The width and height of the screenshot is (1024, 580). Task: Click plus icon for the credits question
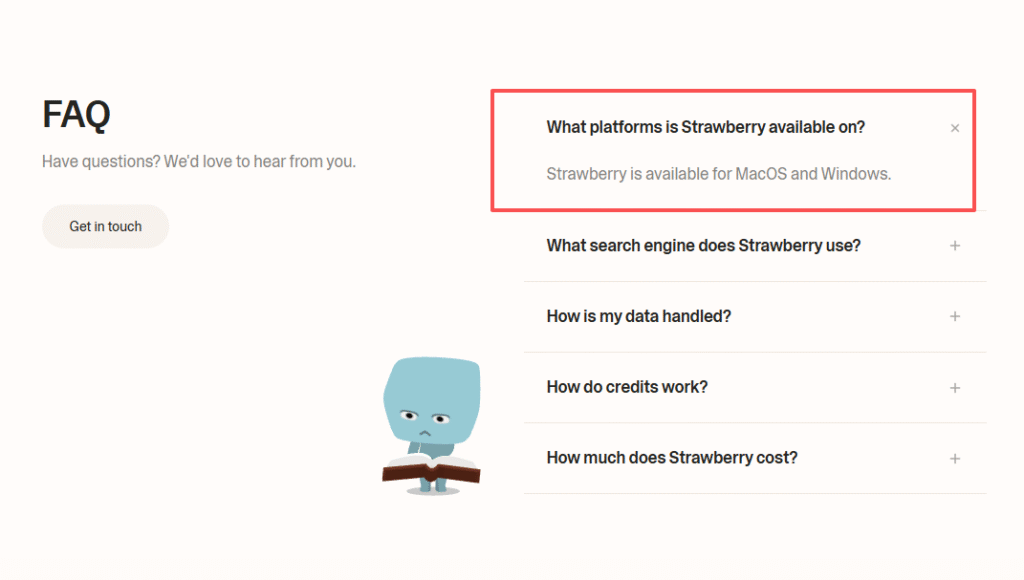click(955, 388)
